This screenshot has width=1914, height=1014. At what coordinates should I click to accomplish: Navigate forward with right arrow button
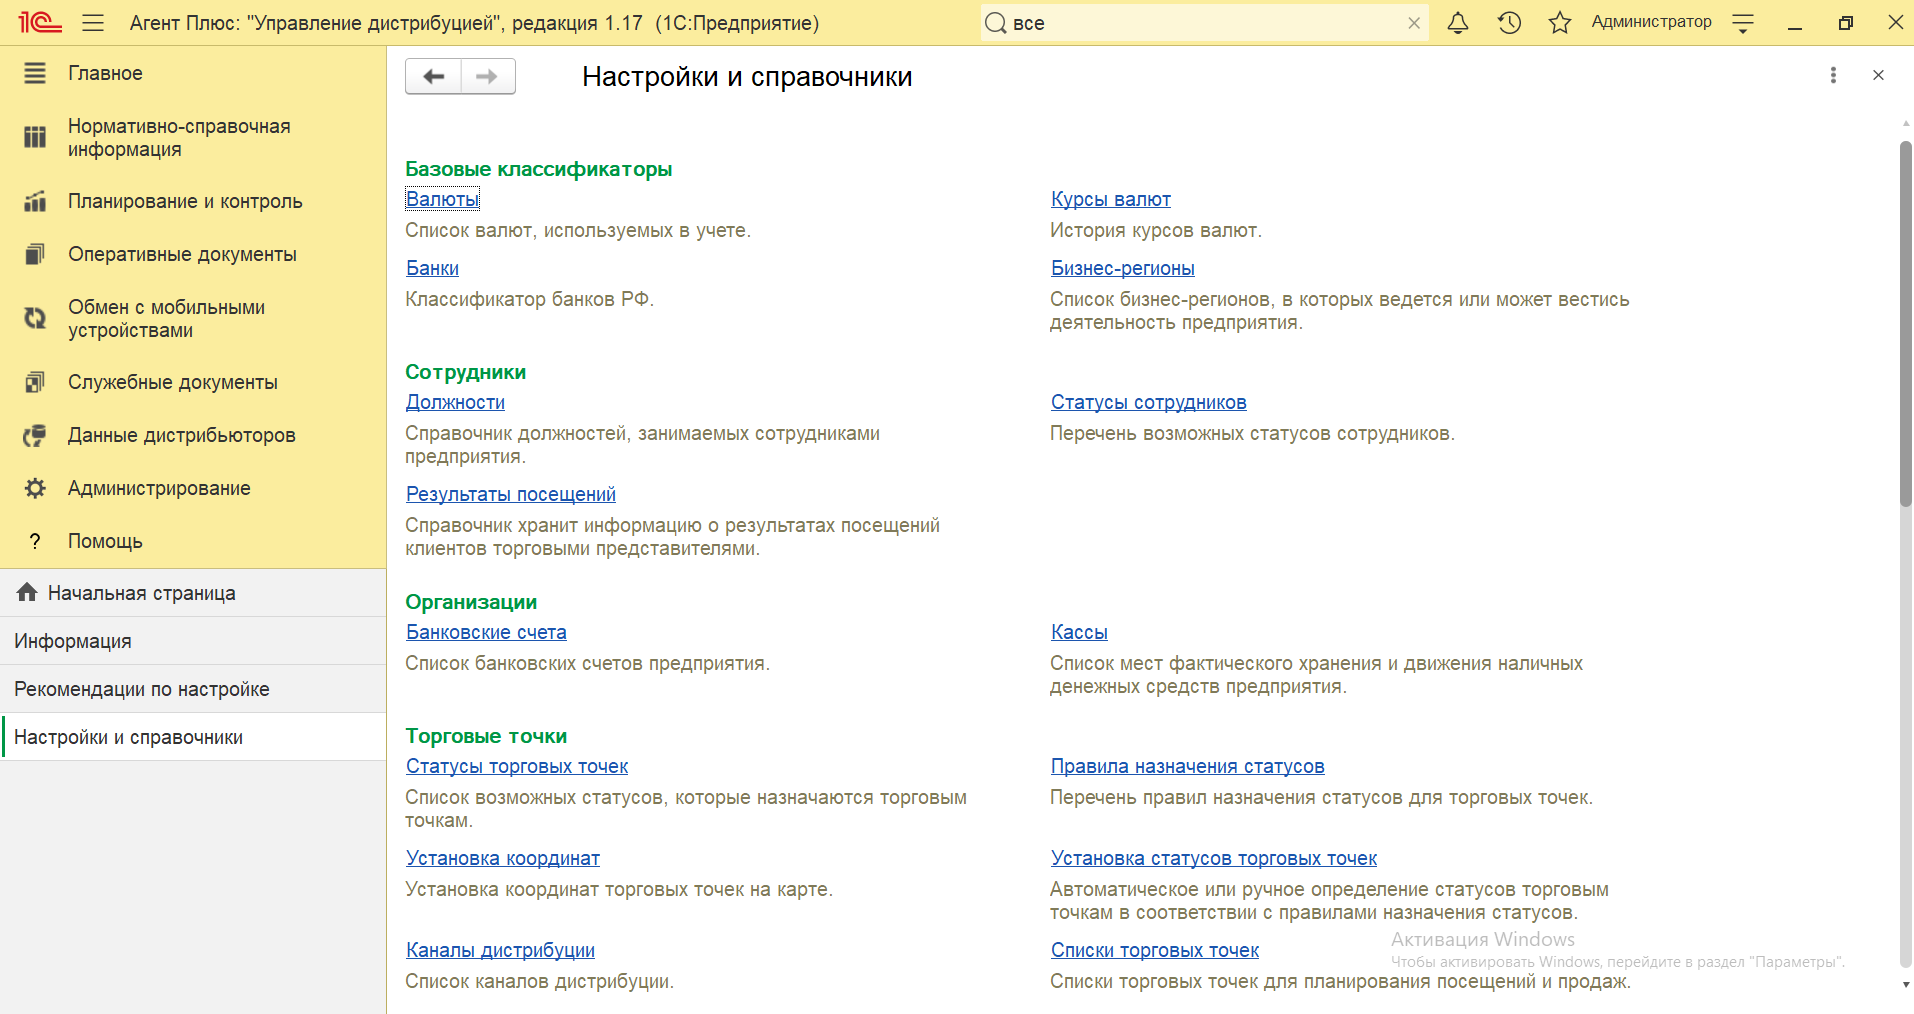pyautogui.click(x=487, y=76)
